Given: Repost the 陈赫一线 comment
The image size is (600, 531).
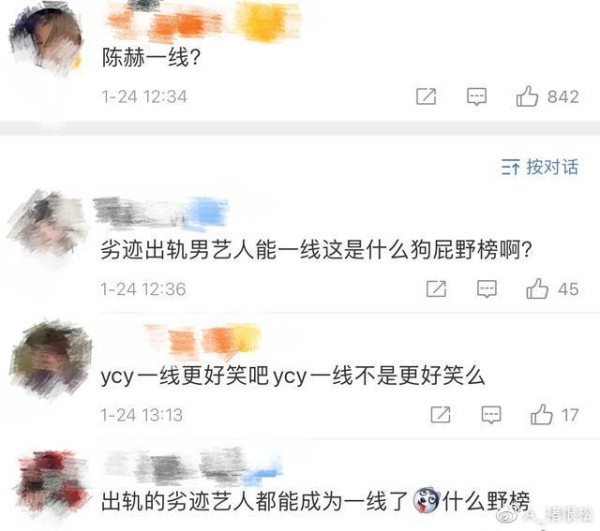Looking at the screenshot, I should tap(426, 96).
